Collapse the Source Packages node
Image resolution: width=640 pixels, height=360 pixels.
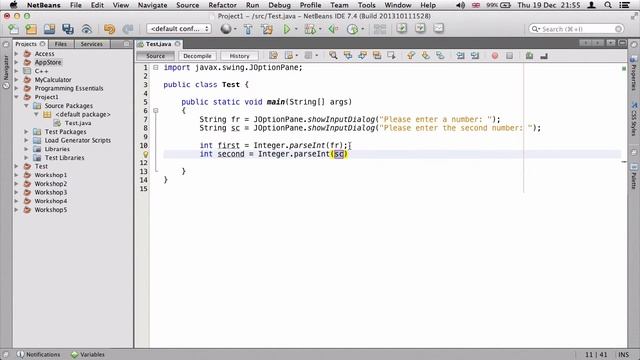point(27,106)
